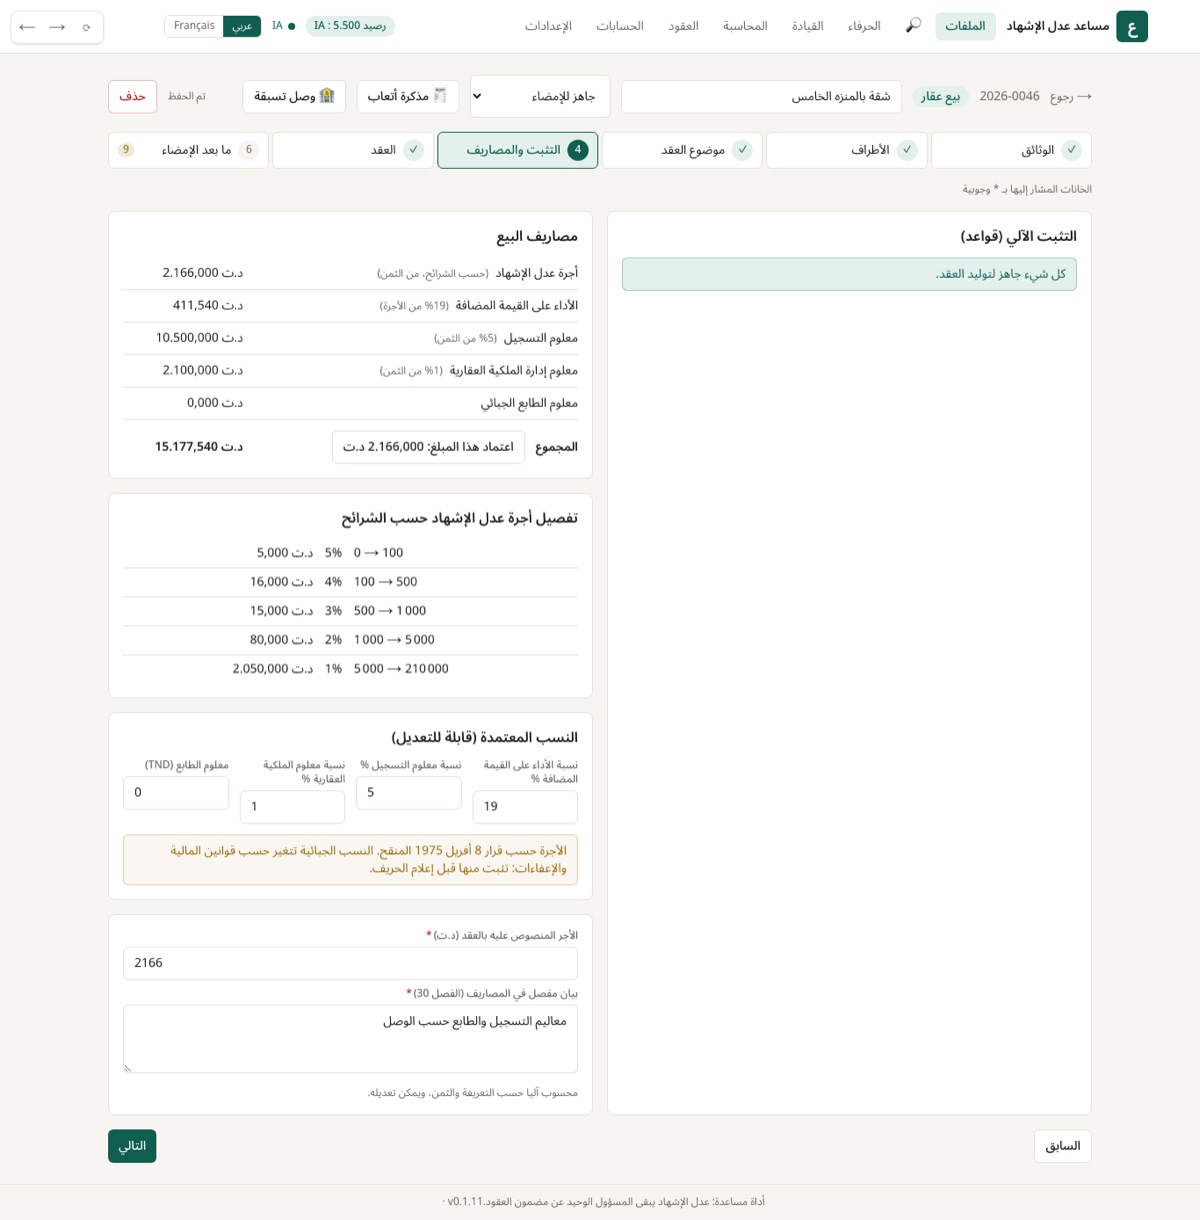Click the بيع عقار type badge
Viewport: 1200px width, 1220px height.
point(940,97)
